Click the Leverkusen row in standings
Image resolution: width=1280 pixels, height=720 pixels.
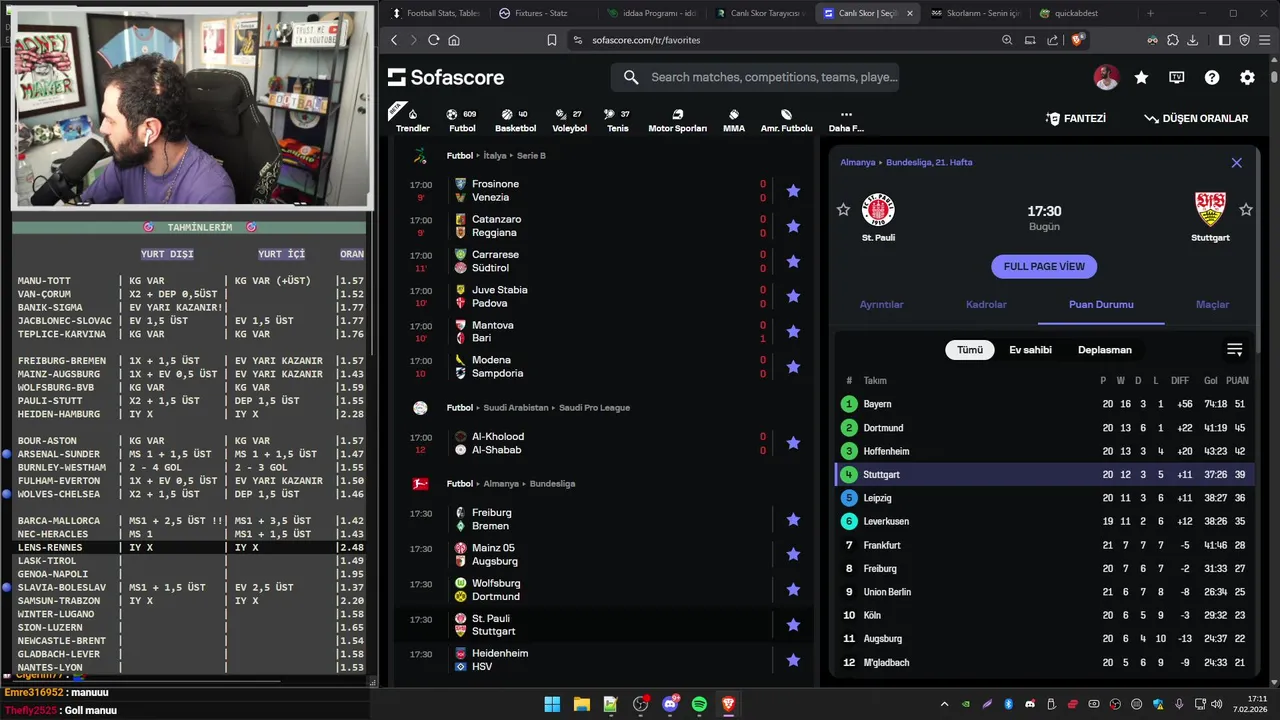pos(1046,521)
